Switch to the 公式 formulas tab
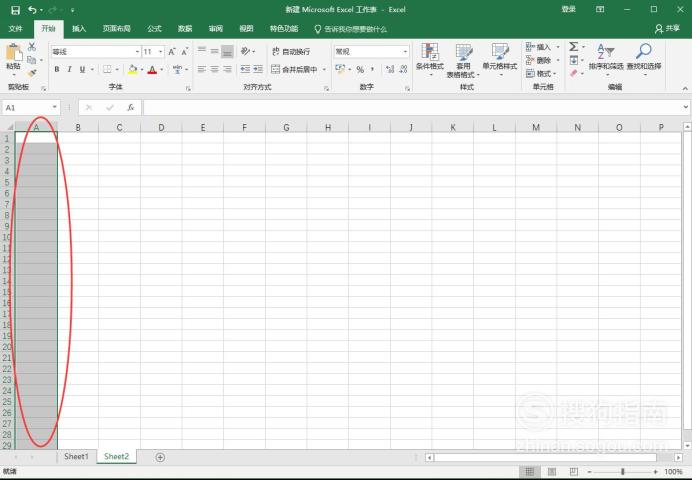The width and height of the screenshot is (692, 480). [154, 29]
